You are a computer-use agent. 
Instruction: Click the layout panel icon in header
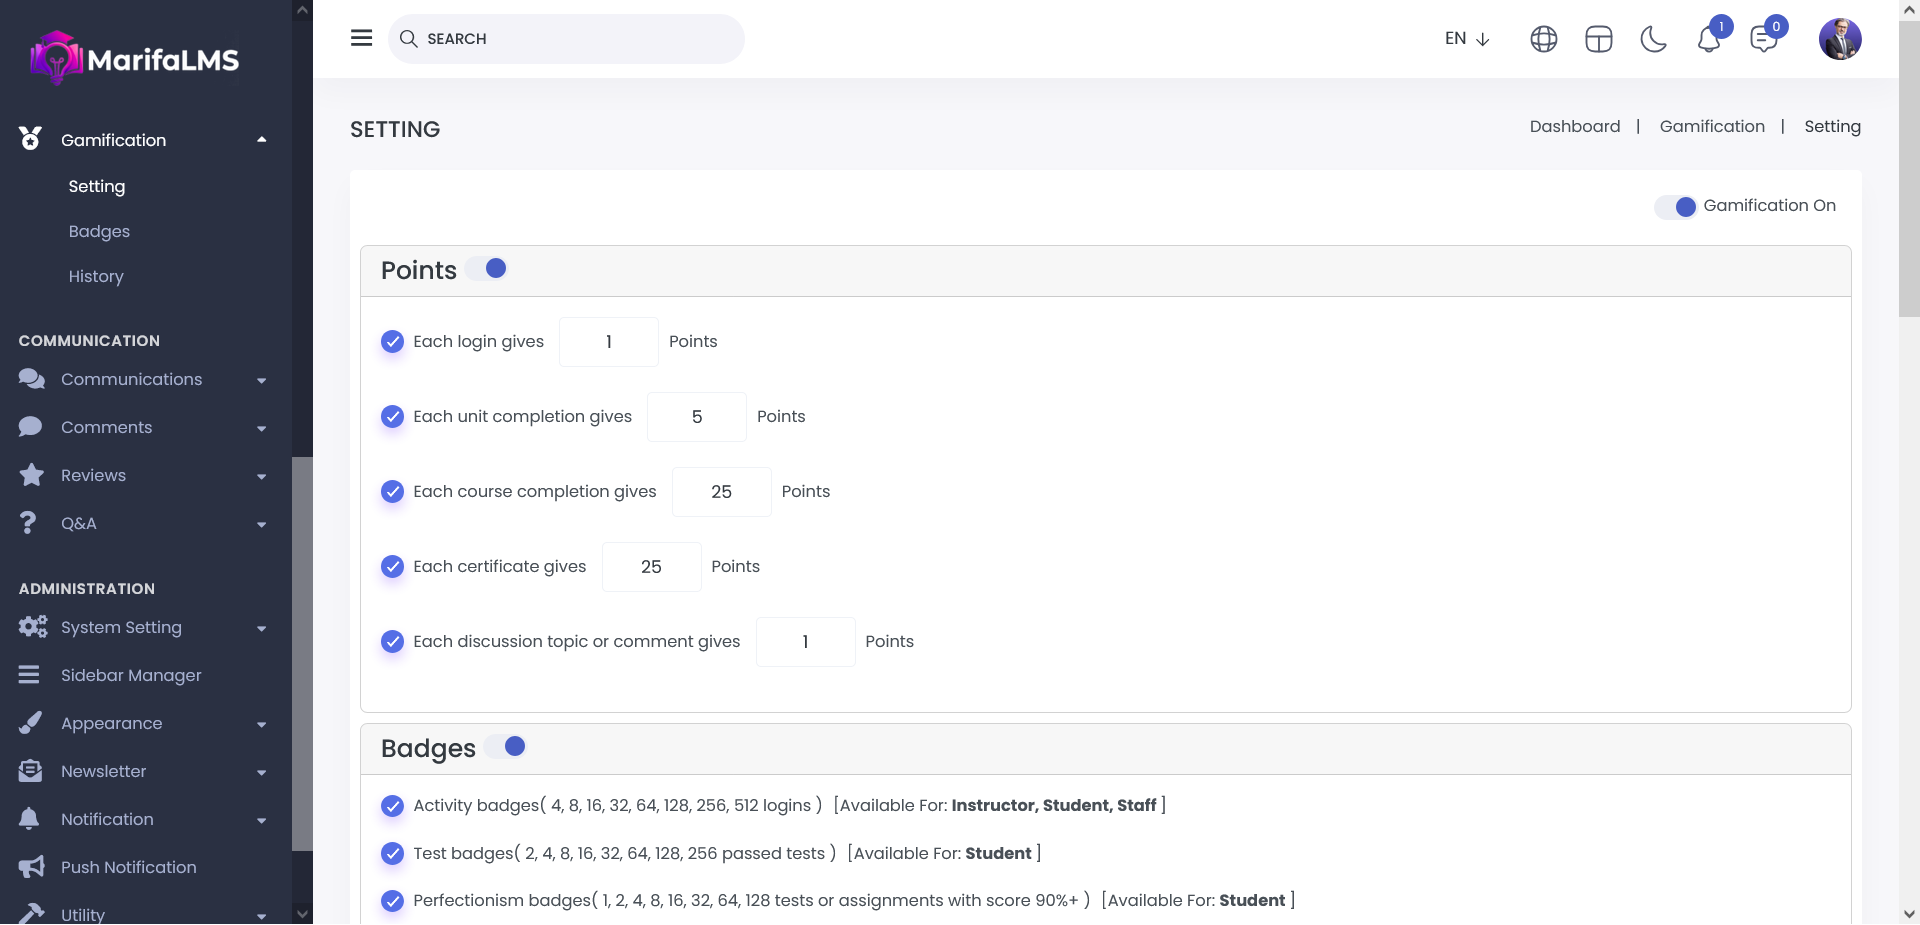coord(1598,39)
